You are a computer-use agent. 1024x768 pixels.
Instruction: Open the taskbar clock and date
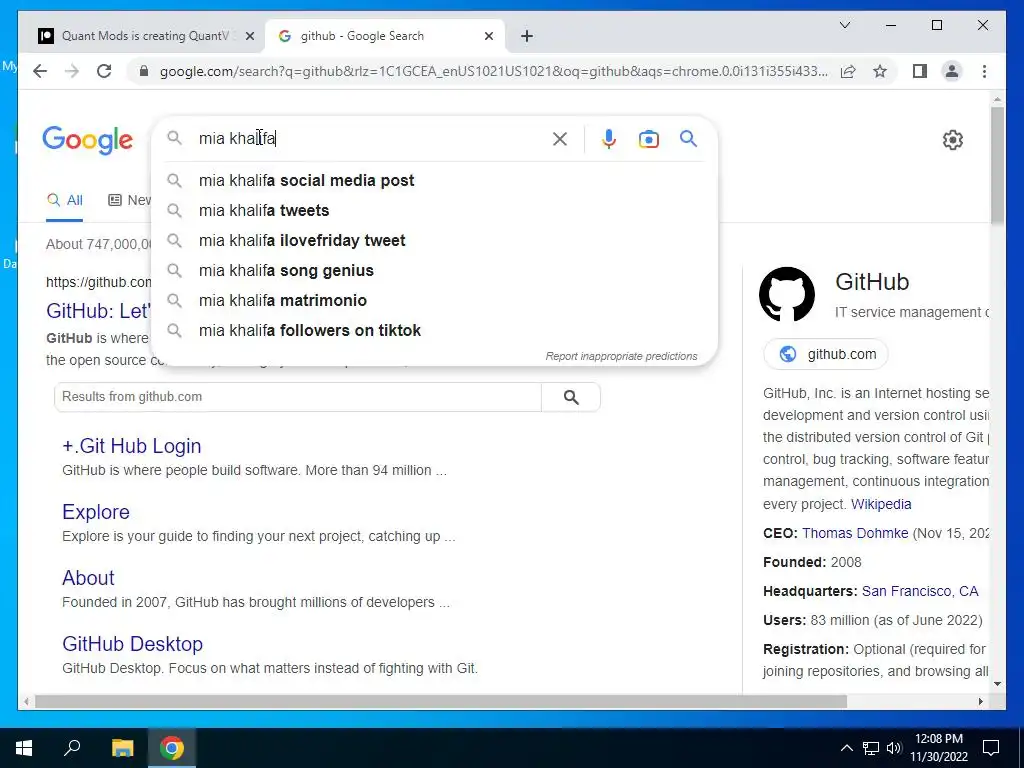pos(938,748)
